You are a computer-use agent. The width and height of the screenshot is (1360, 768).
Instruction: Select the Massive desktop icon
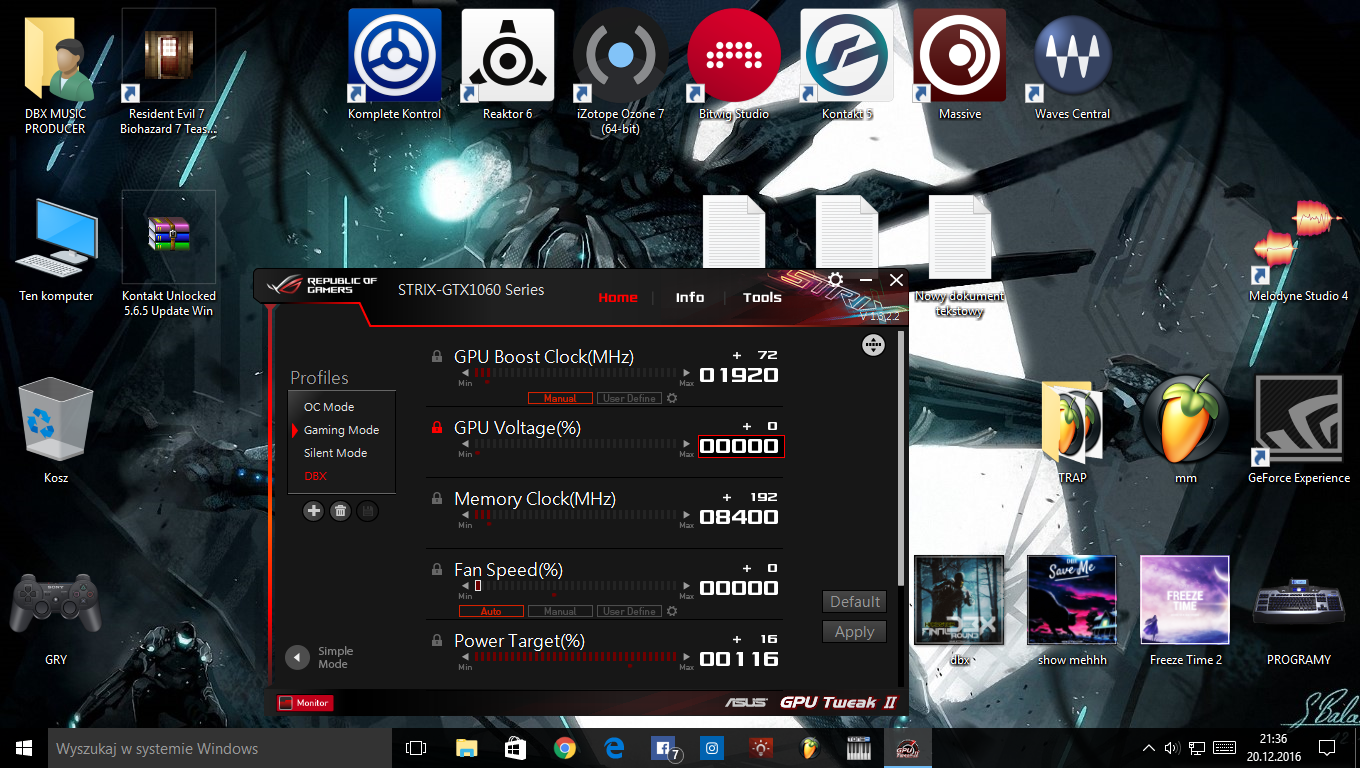[x=960, y=66]
